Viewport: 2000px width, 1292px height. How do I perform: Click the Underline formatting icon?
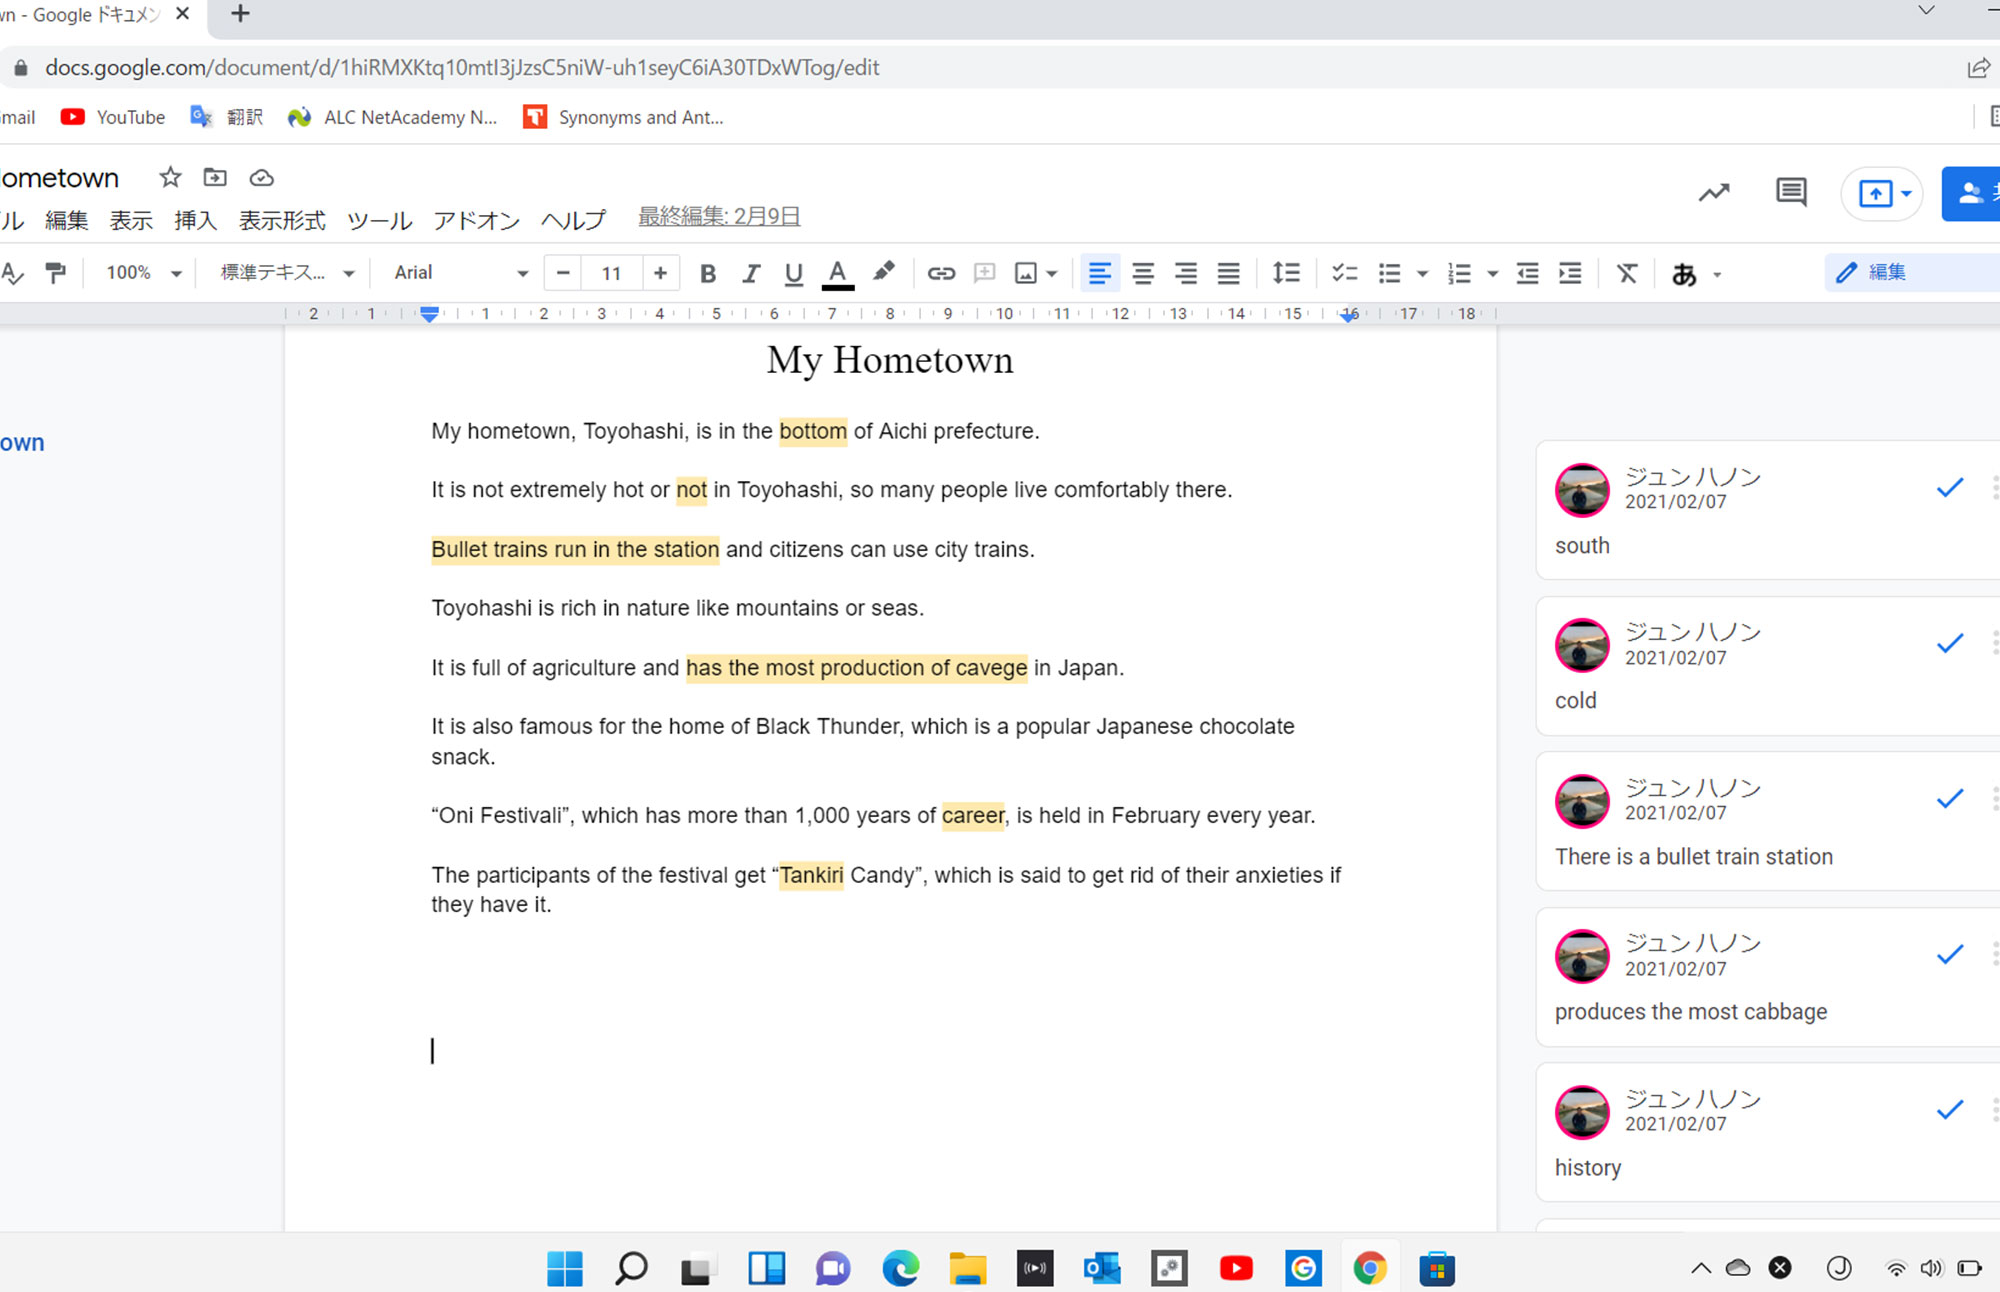794,273
